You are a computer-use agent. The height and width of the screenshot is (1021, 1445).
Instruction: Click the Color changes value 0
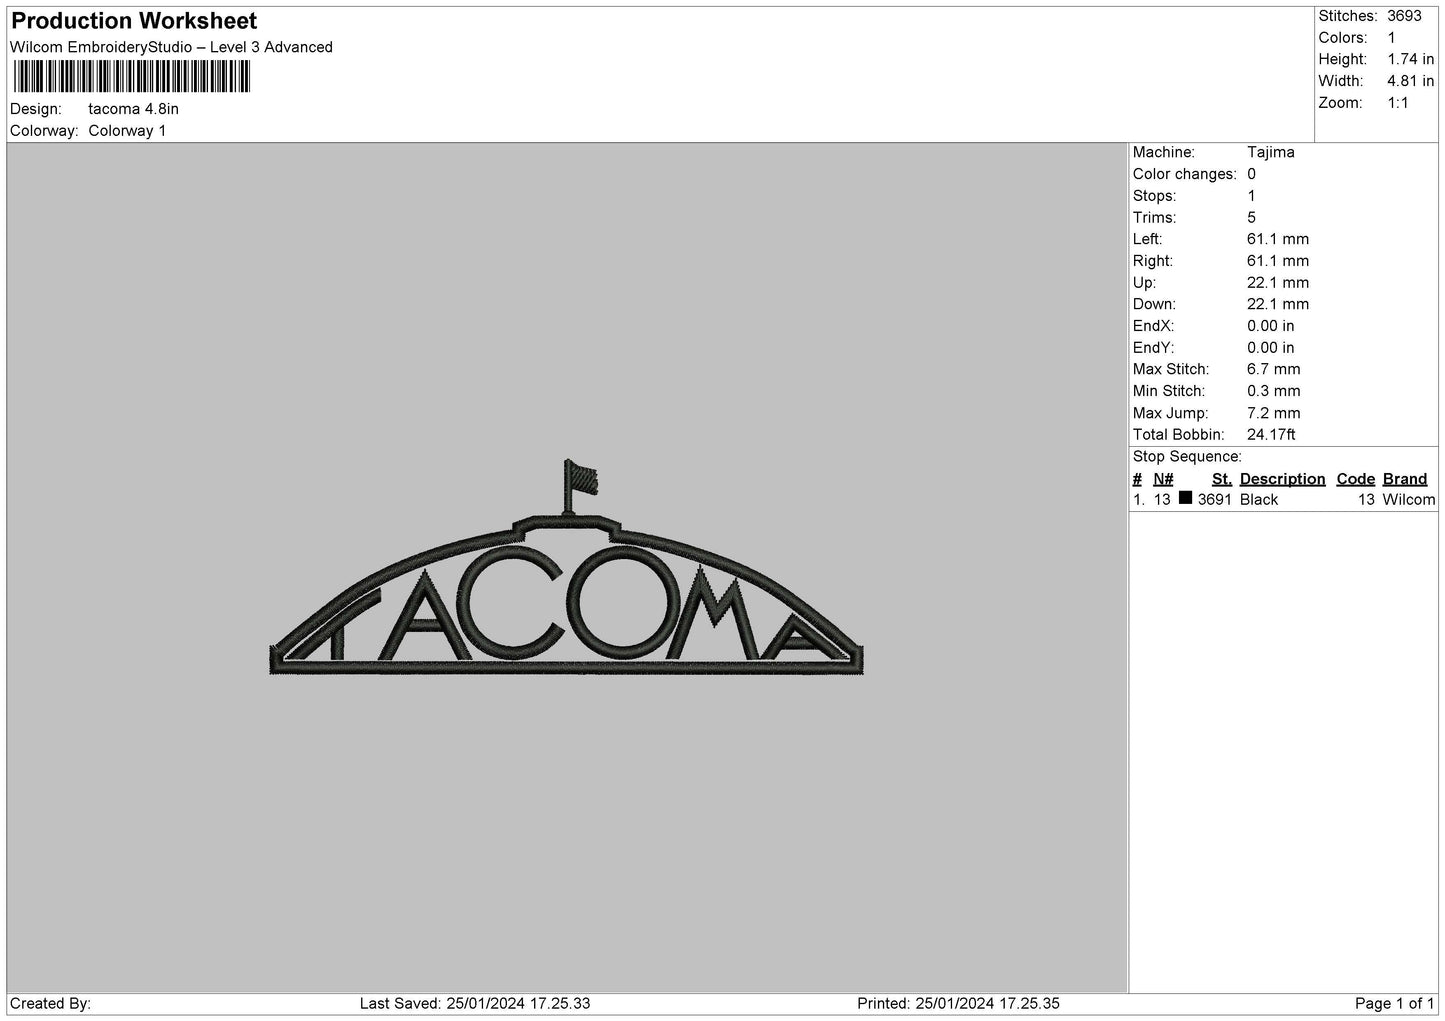click(x=1251, y=174)
